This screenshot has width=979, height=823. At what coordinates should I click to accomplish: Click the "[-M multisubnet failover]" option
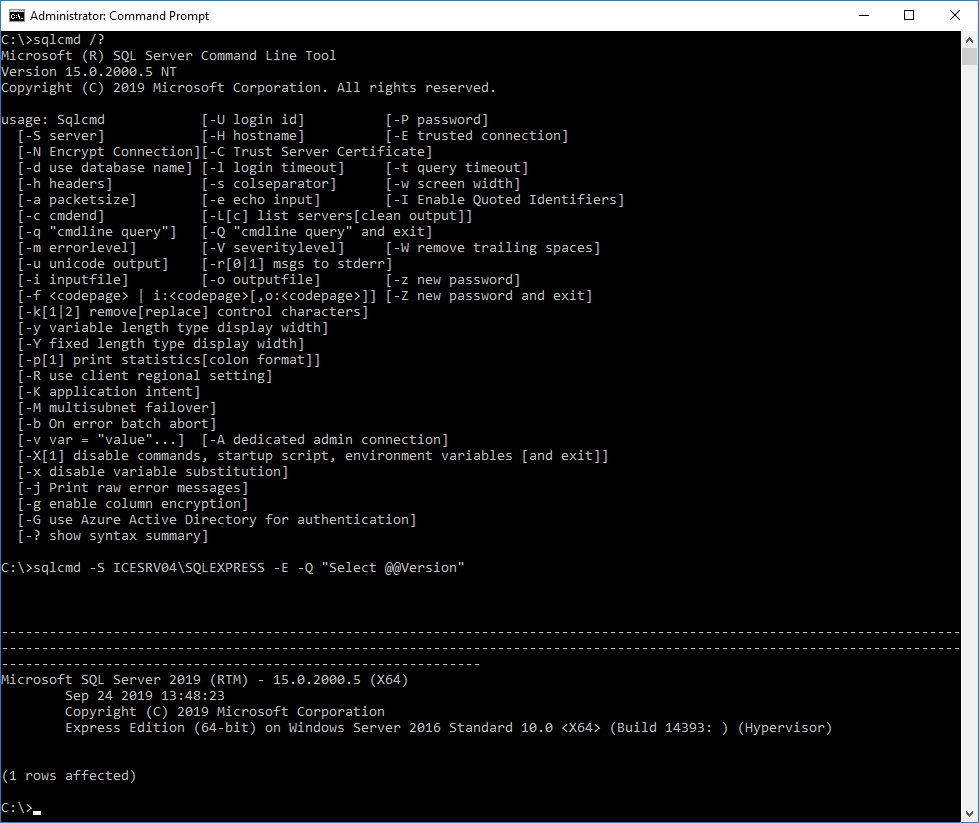pyautogui.click(x=117, y=408)
